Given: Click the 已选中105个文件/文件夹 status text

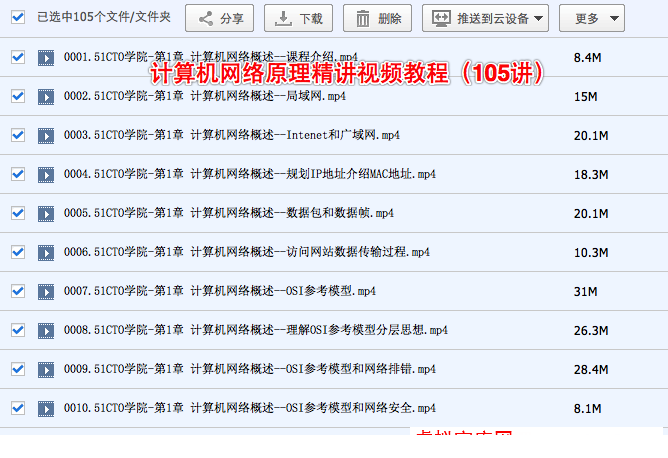Looking at the screenshot, I should (x=104, y=17).
